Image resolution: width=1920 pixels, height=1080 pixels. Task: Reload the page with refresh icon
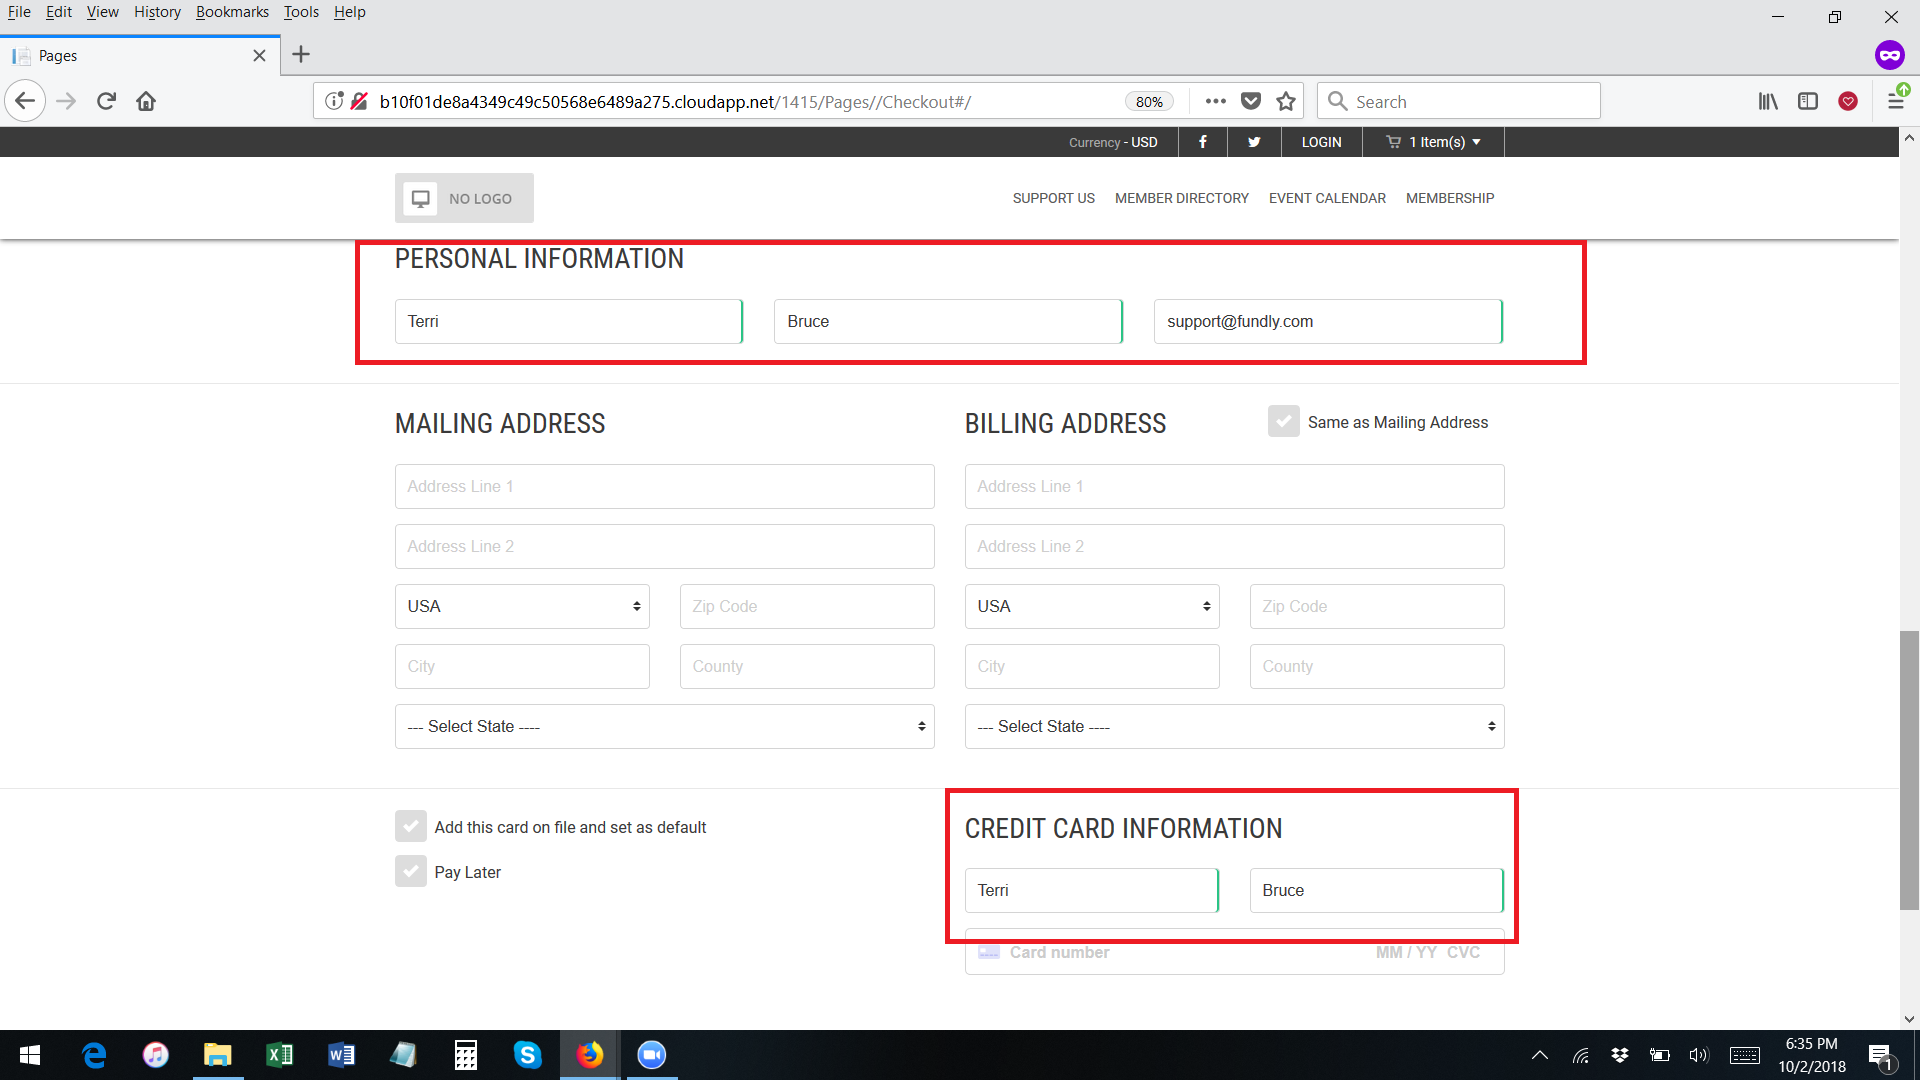[106, 101]
